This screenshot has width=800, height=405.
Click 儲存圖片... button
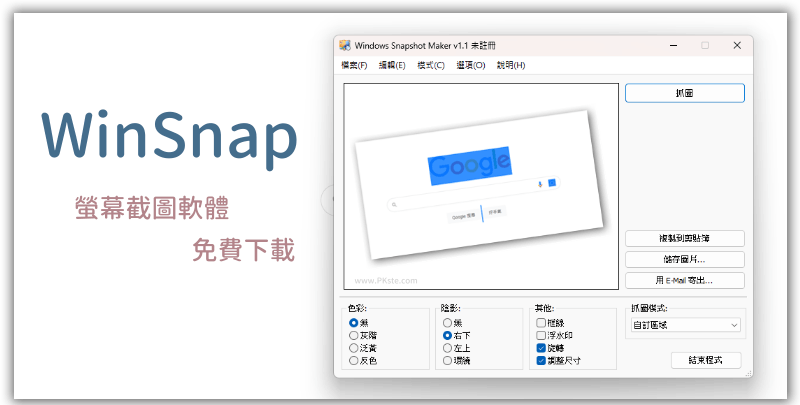[685, 259]
